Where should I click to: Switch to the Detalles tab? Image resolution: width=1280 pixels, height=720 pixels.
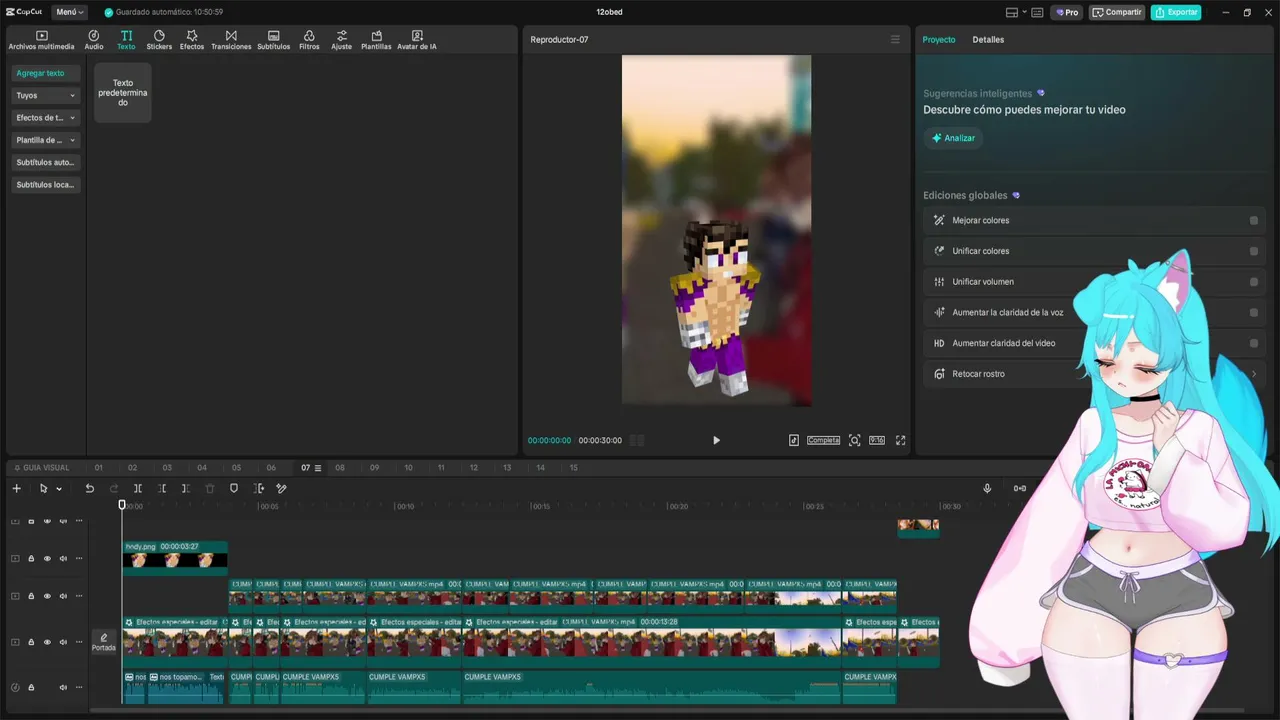(x=988, y=40)
